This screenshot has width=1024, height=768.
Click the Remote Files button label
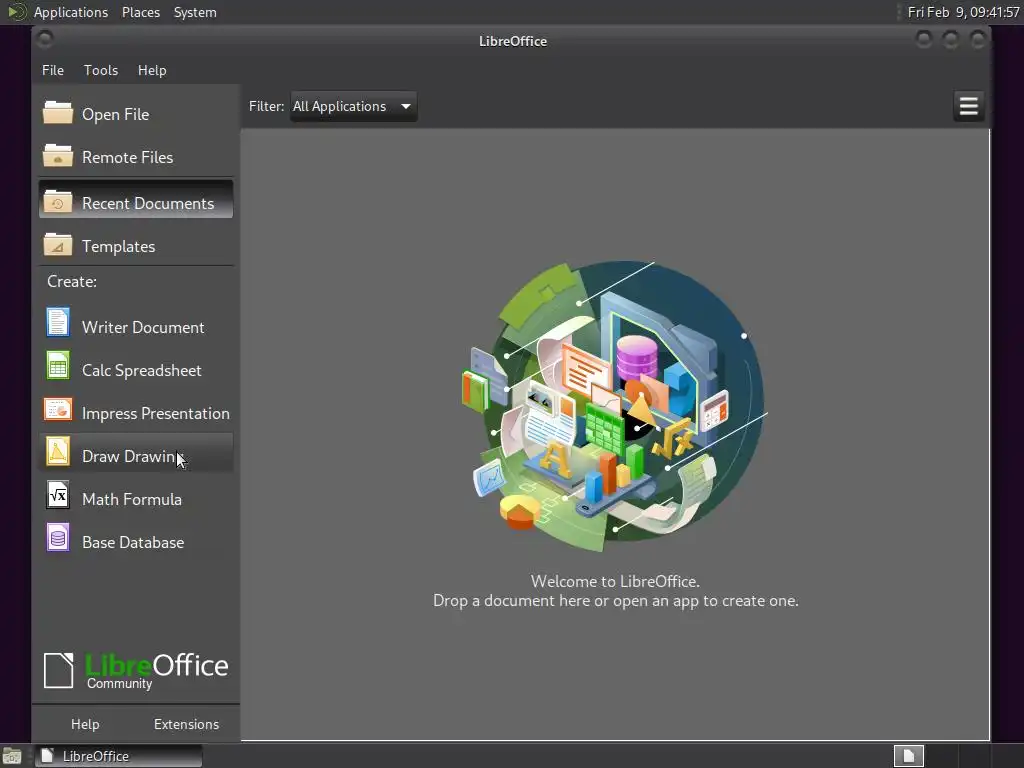127,157
